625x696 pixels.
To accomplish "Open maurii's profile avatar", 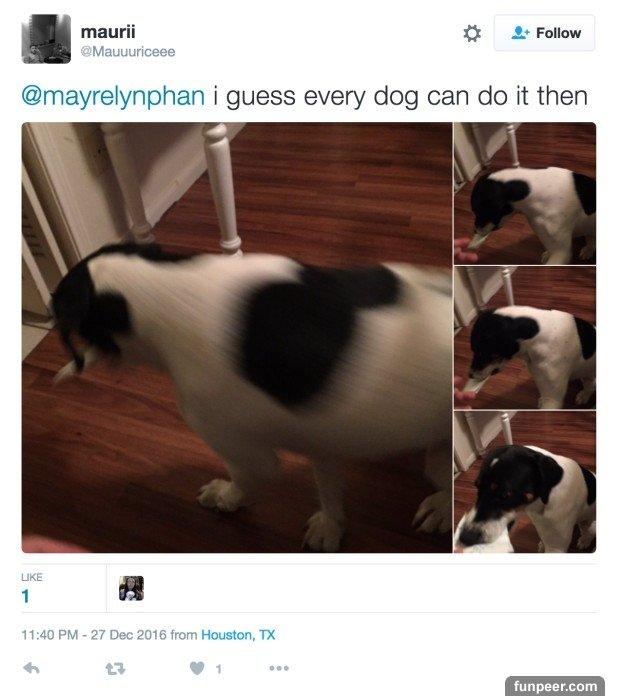I will coord(46,39).
